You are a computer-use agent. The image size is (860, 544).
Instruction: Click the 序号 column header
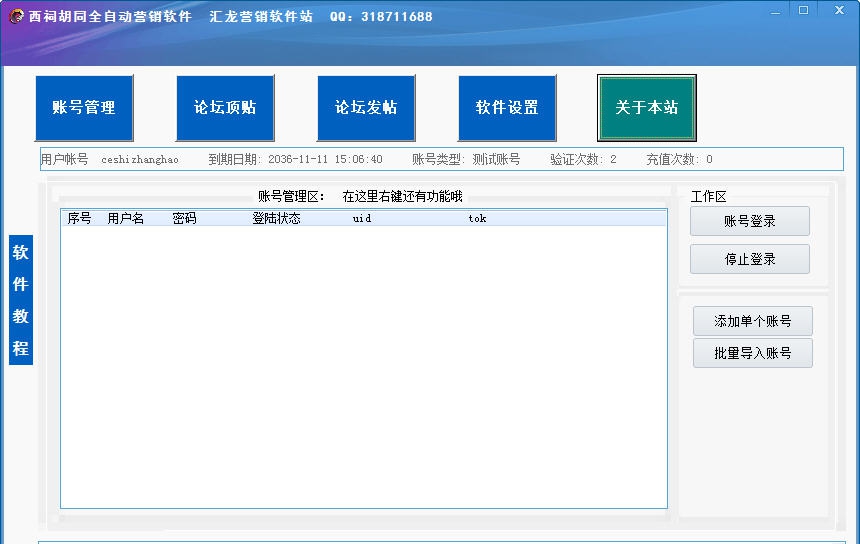(80, 218)
